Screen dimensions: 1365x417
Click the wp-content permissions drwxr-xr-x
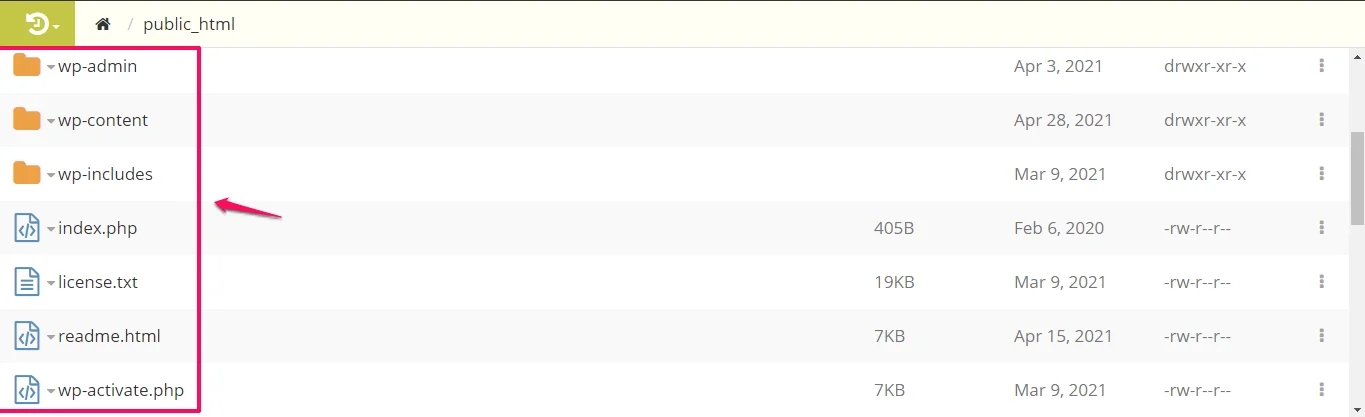pos(1205,120)
